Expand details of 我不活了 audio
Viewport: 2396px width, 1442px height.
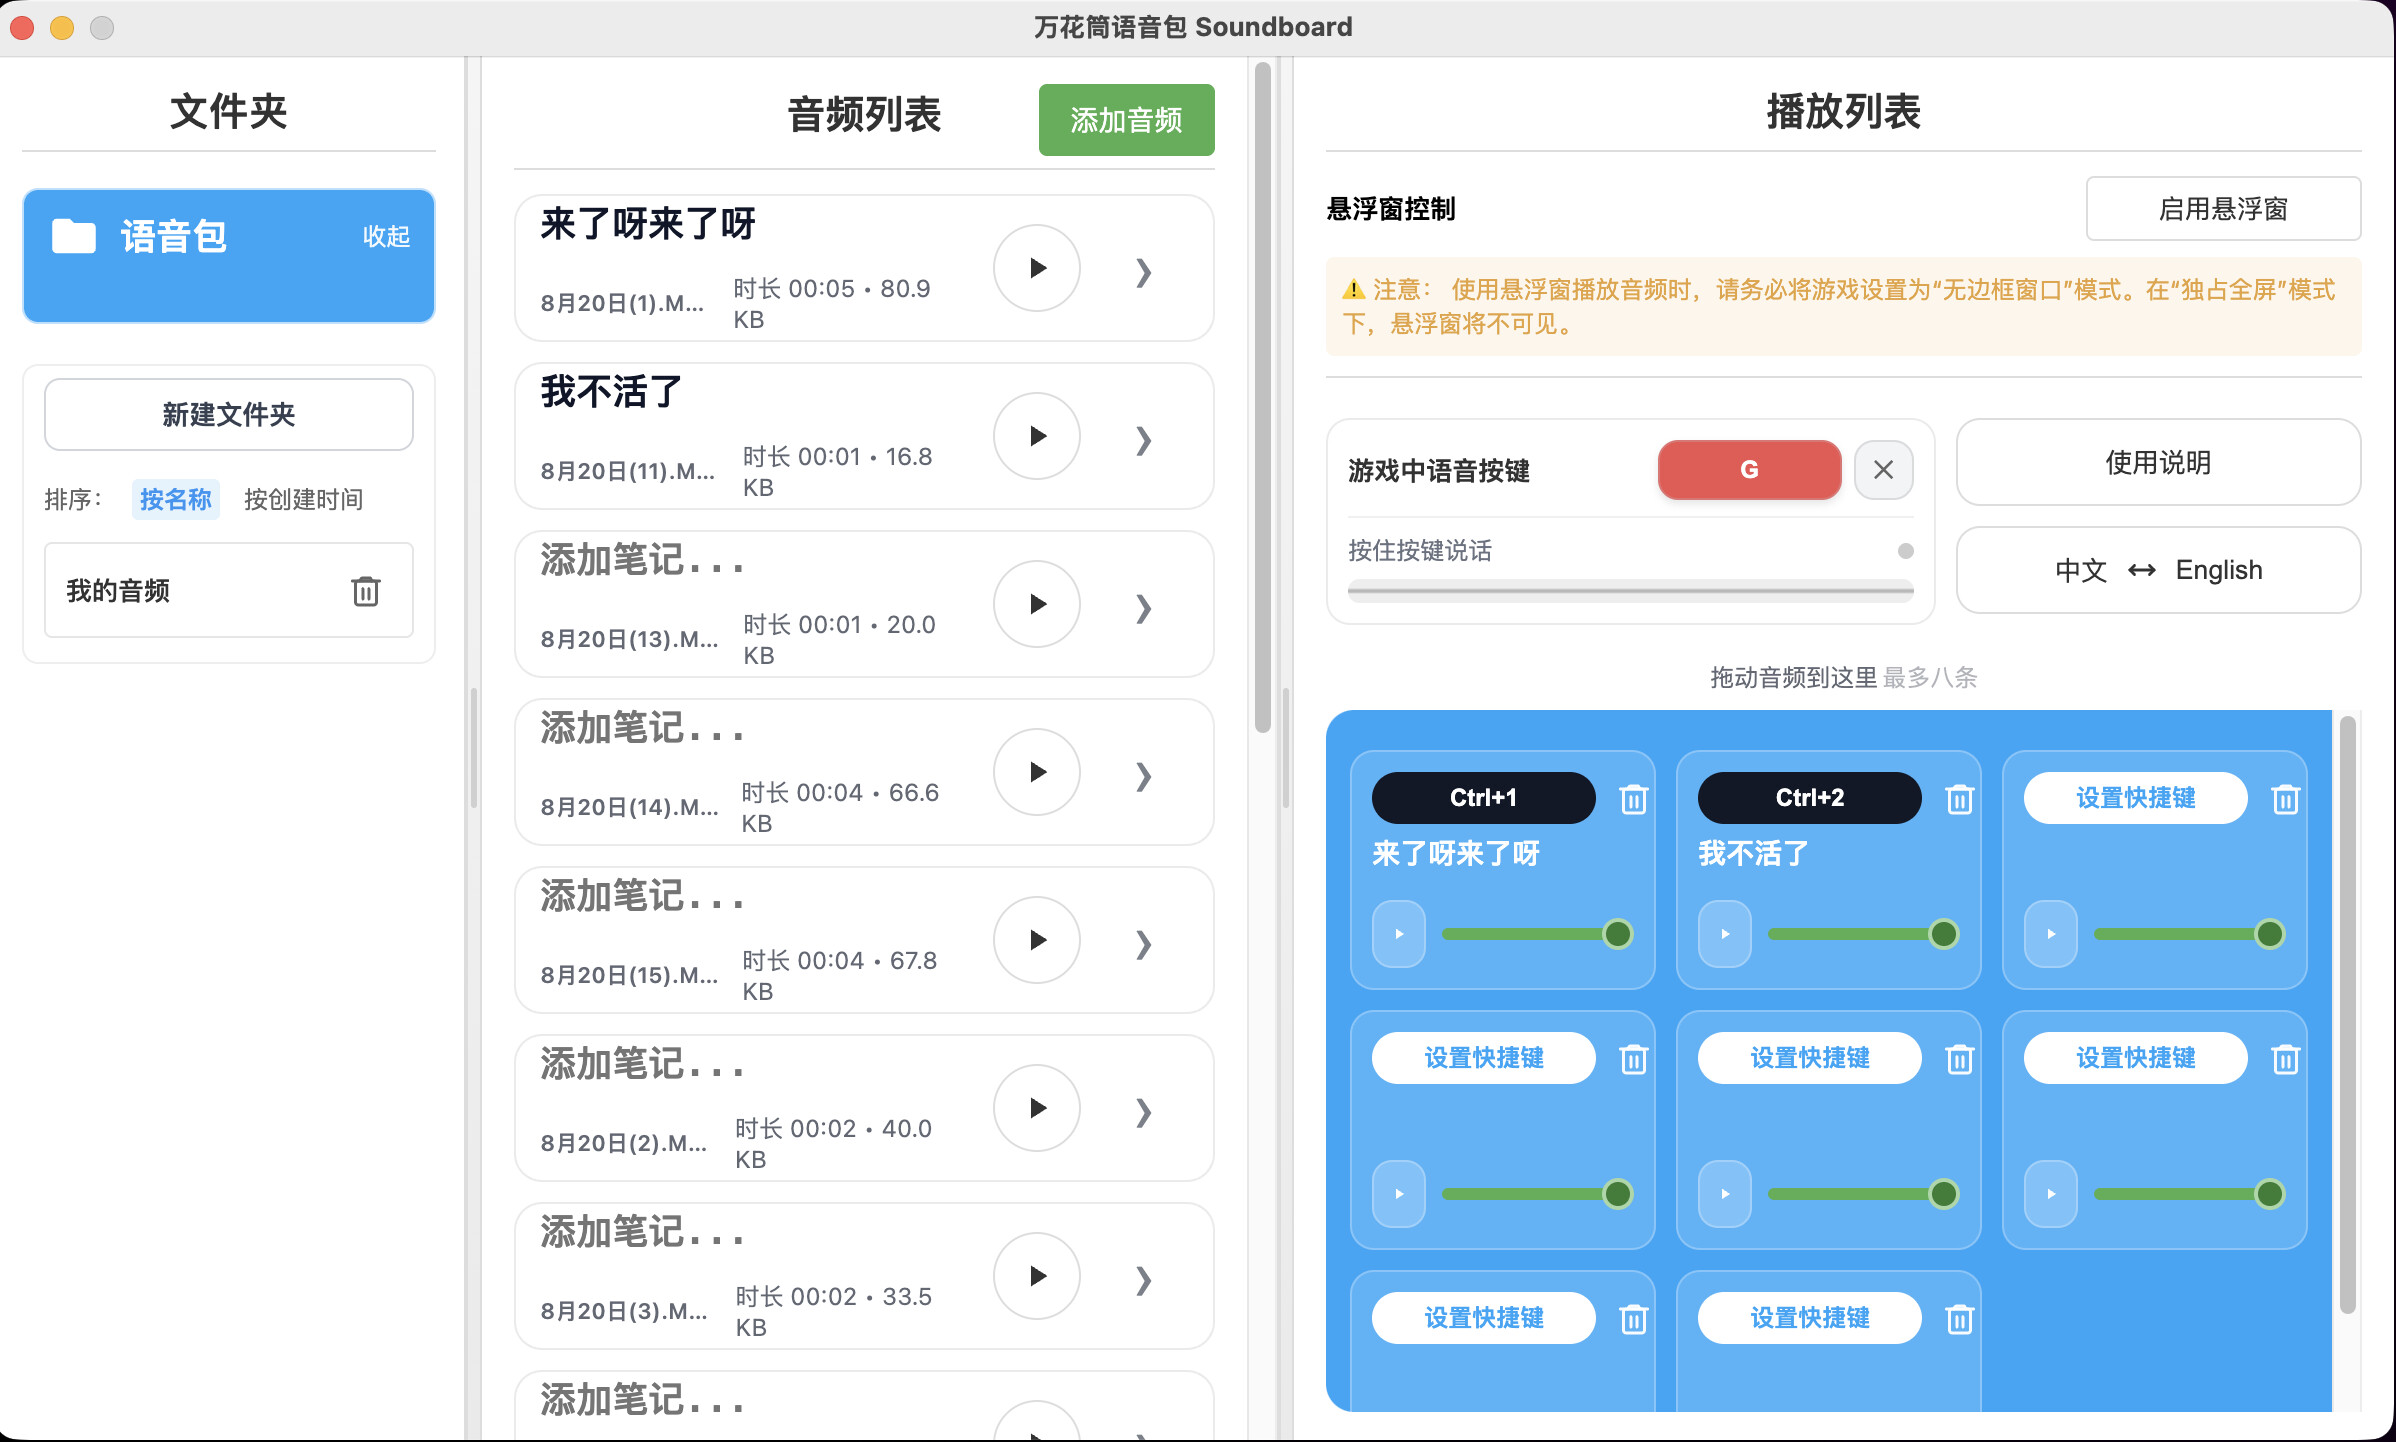pyautogui.click(x=1142, y=440)
